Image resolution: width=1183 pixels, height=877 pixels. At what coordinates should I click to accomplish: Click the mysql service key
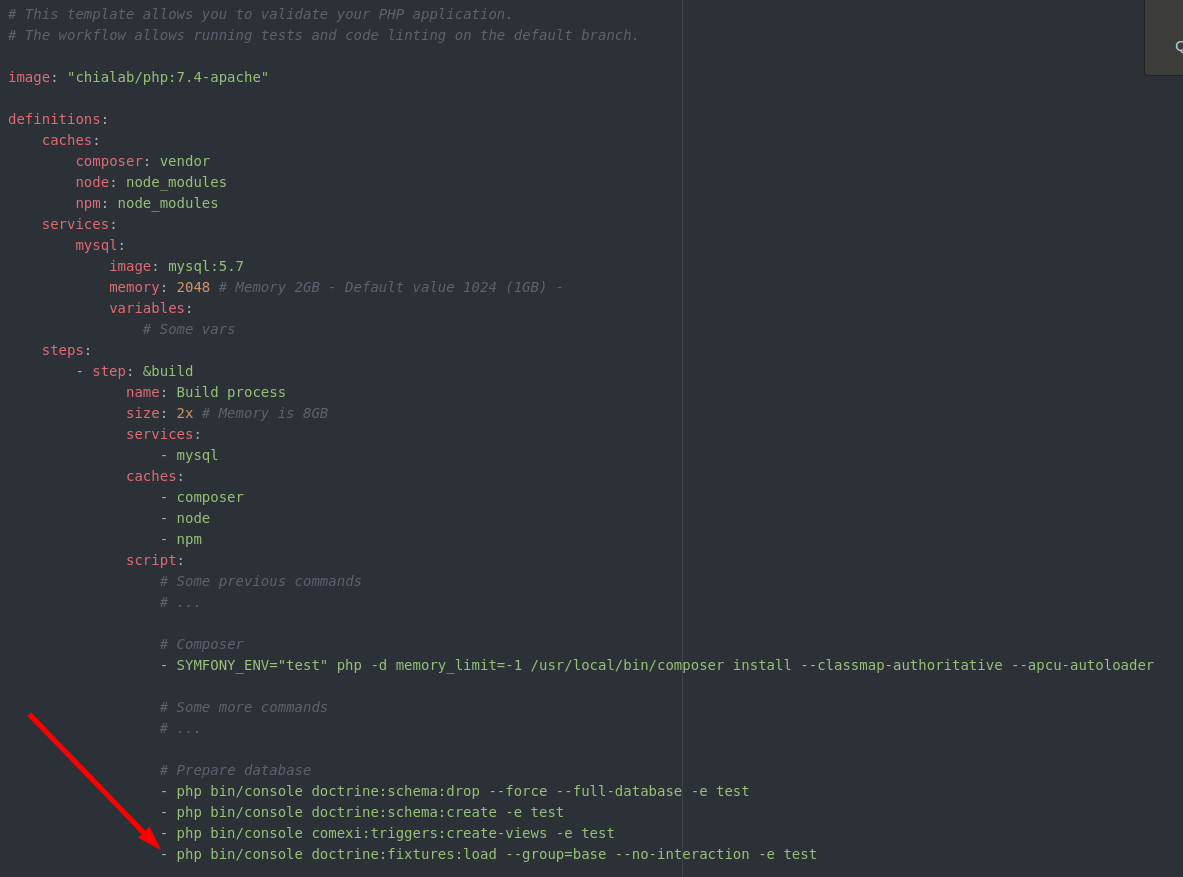[x=97, y=245]
